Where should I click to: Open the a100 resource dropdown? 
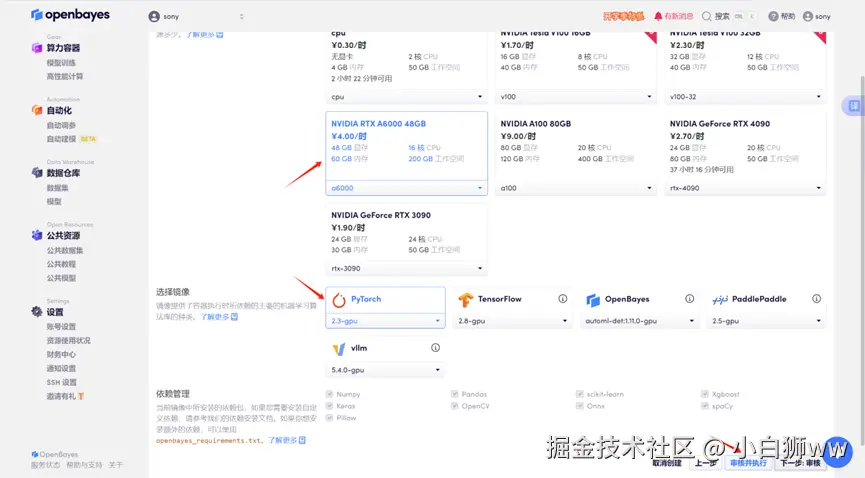pyautogui.click(x=576, y=188)
